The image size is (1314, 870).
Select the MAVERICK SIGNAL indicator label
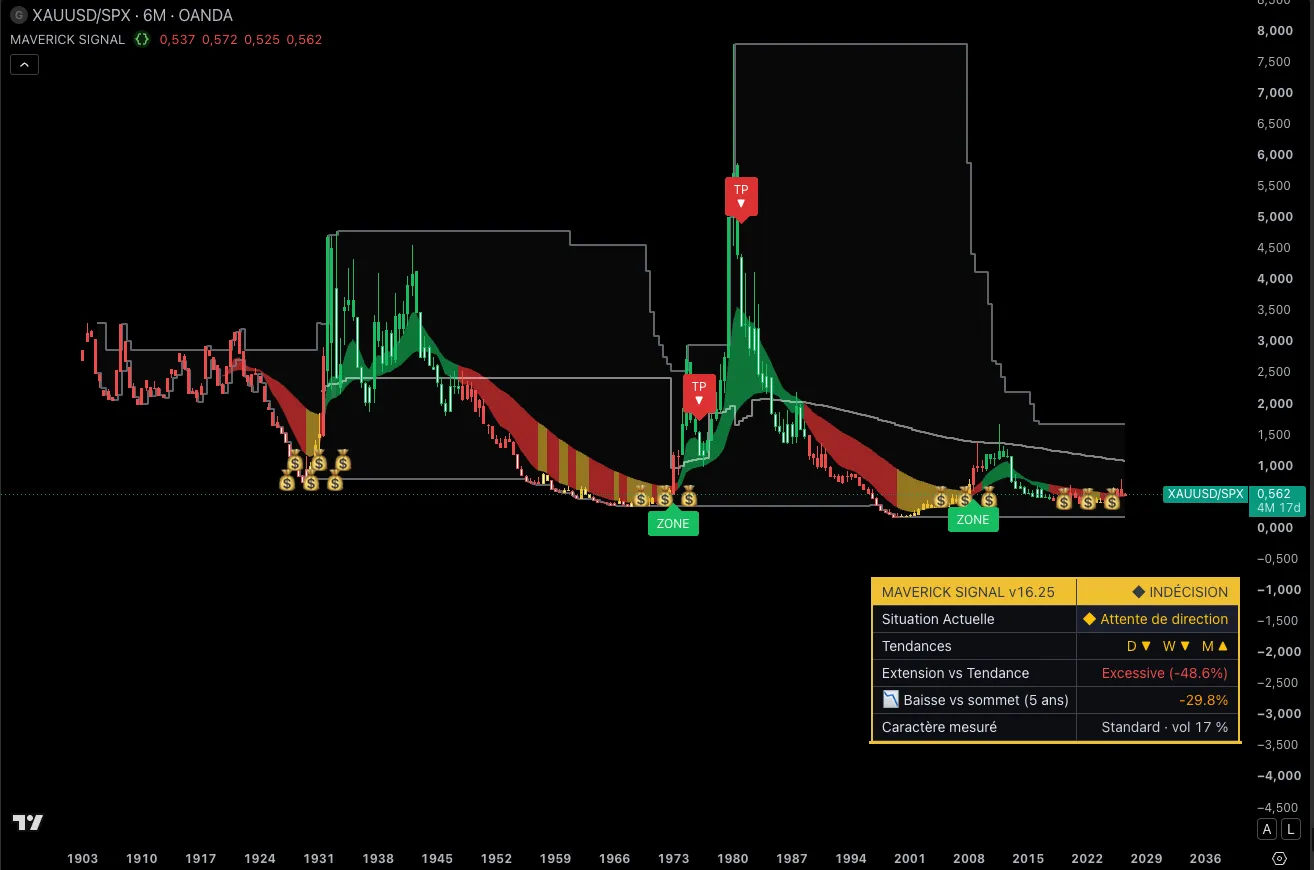click(x=68, y=40)
